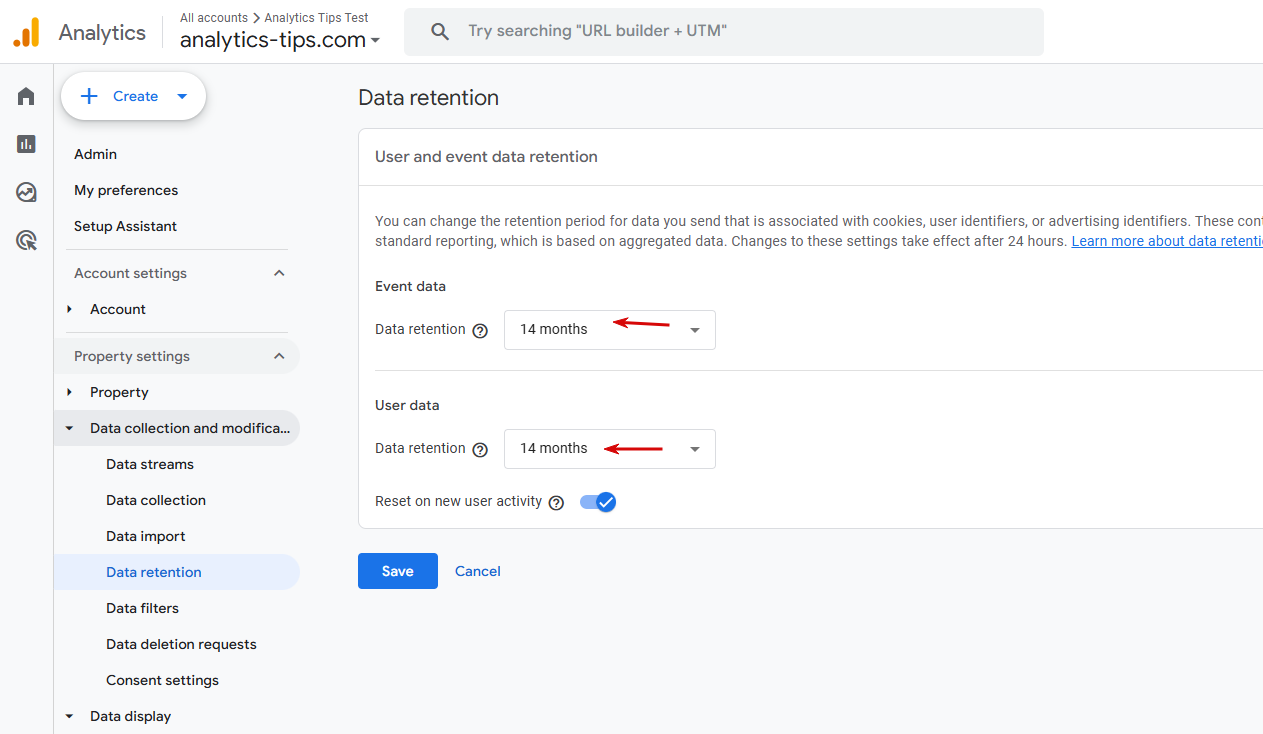Open Data streams in the sidebar

coord(150,464)
